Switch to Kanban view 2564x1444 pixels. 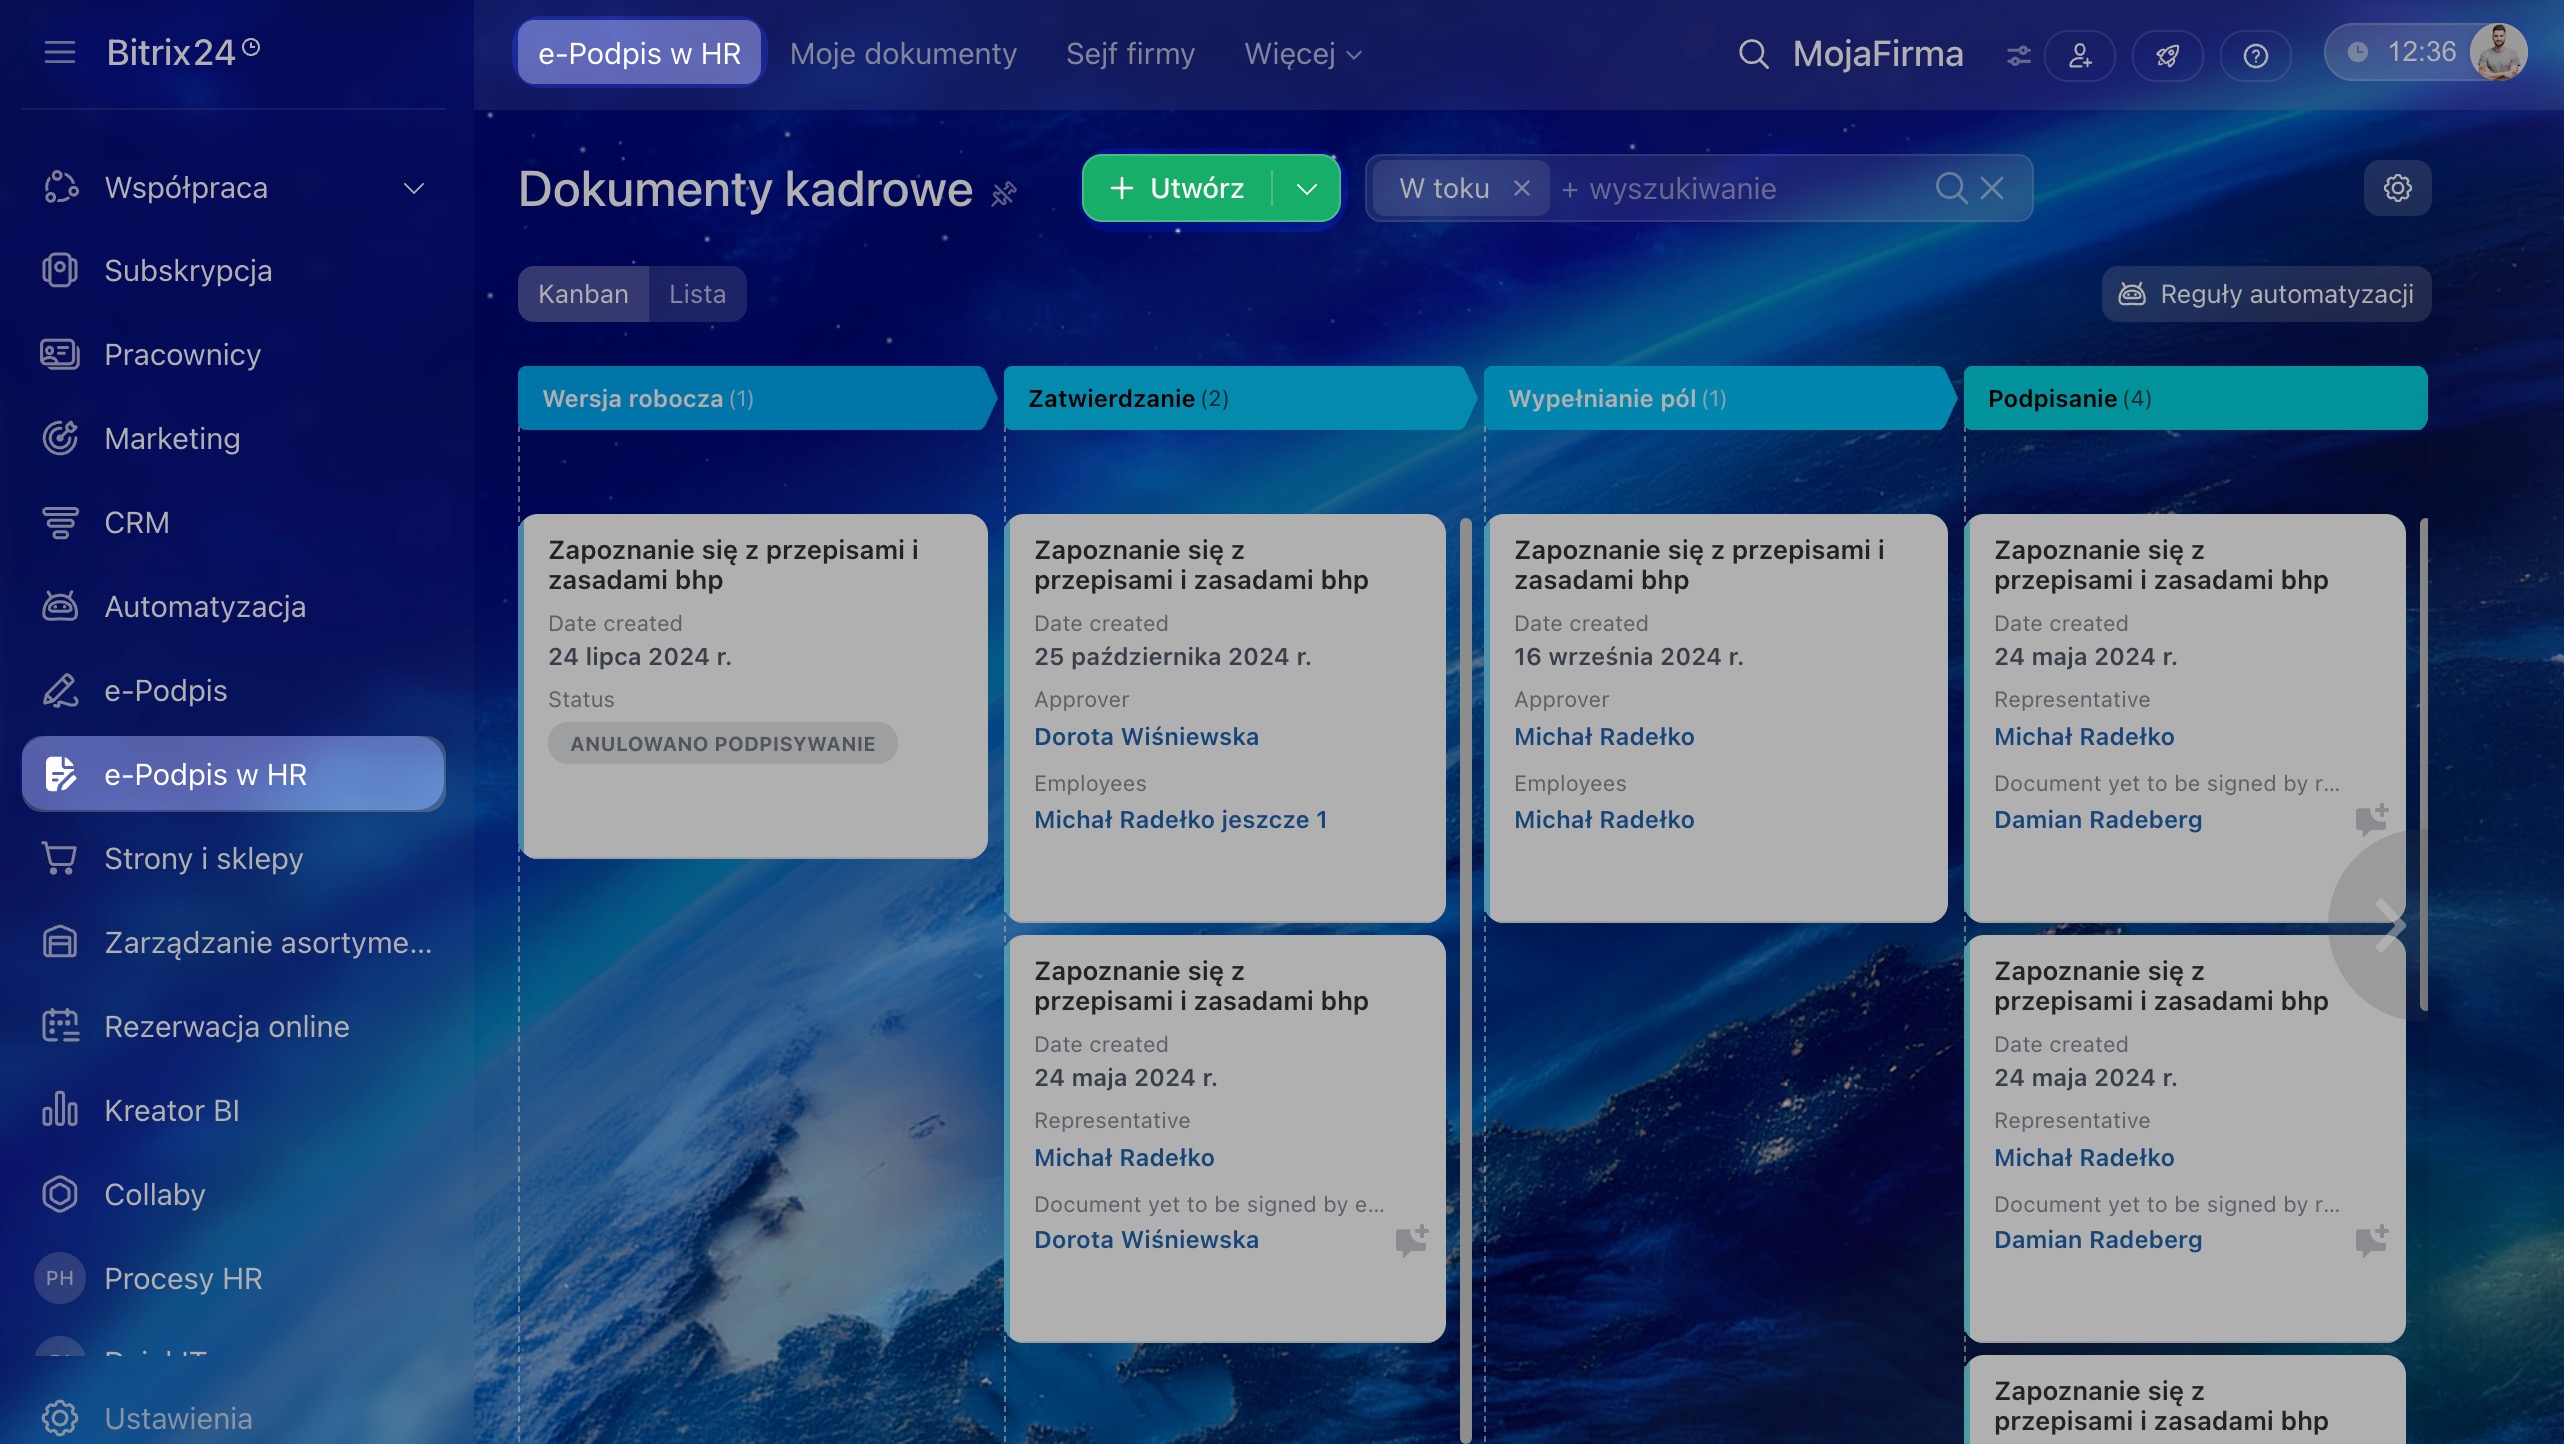(x=583, y=294)
